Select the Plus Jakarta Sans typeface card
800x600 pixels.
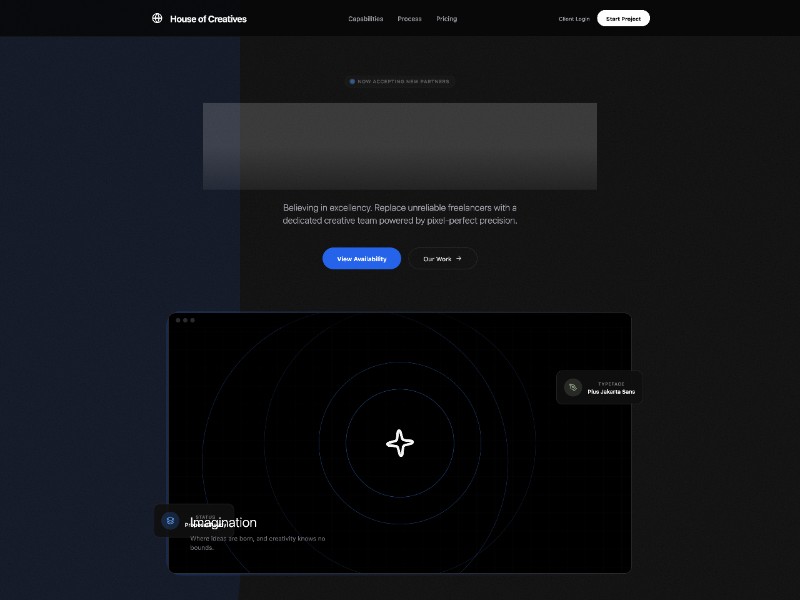pos(600,387)
